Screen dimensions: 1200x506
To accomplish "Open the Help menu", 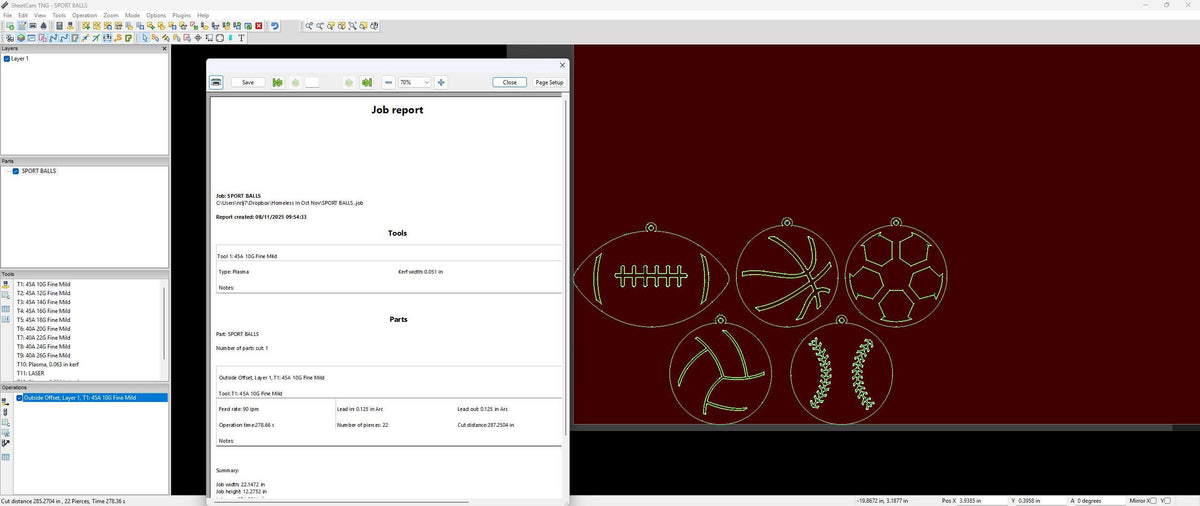I will pos(203,16).
